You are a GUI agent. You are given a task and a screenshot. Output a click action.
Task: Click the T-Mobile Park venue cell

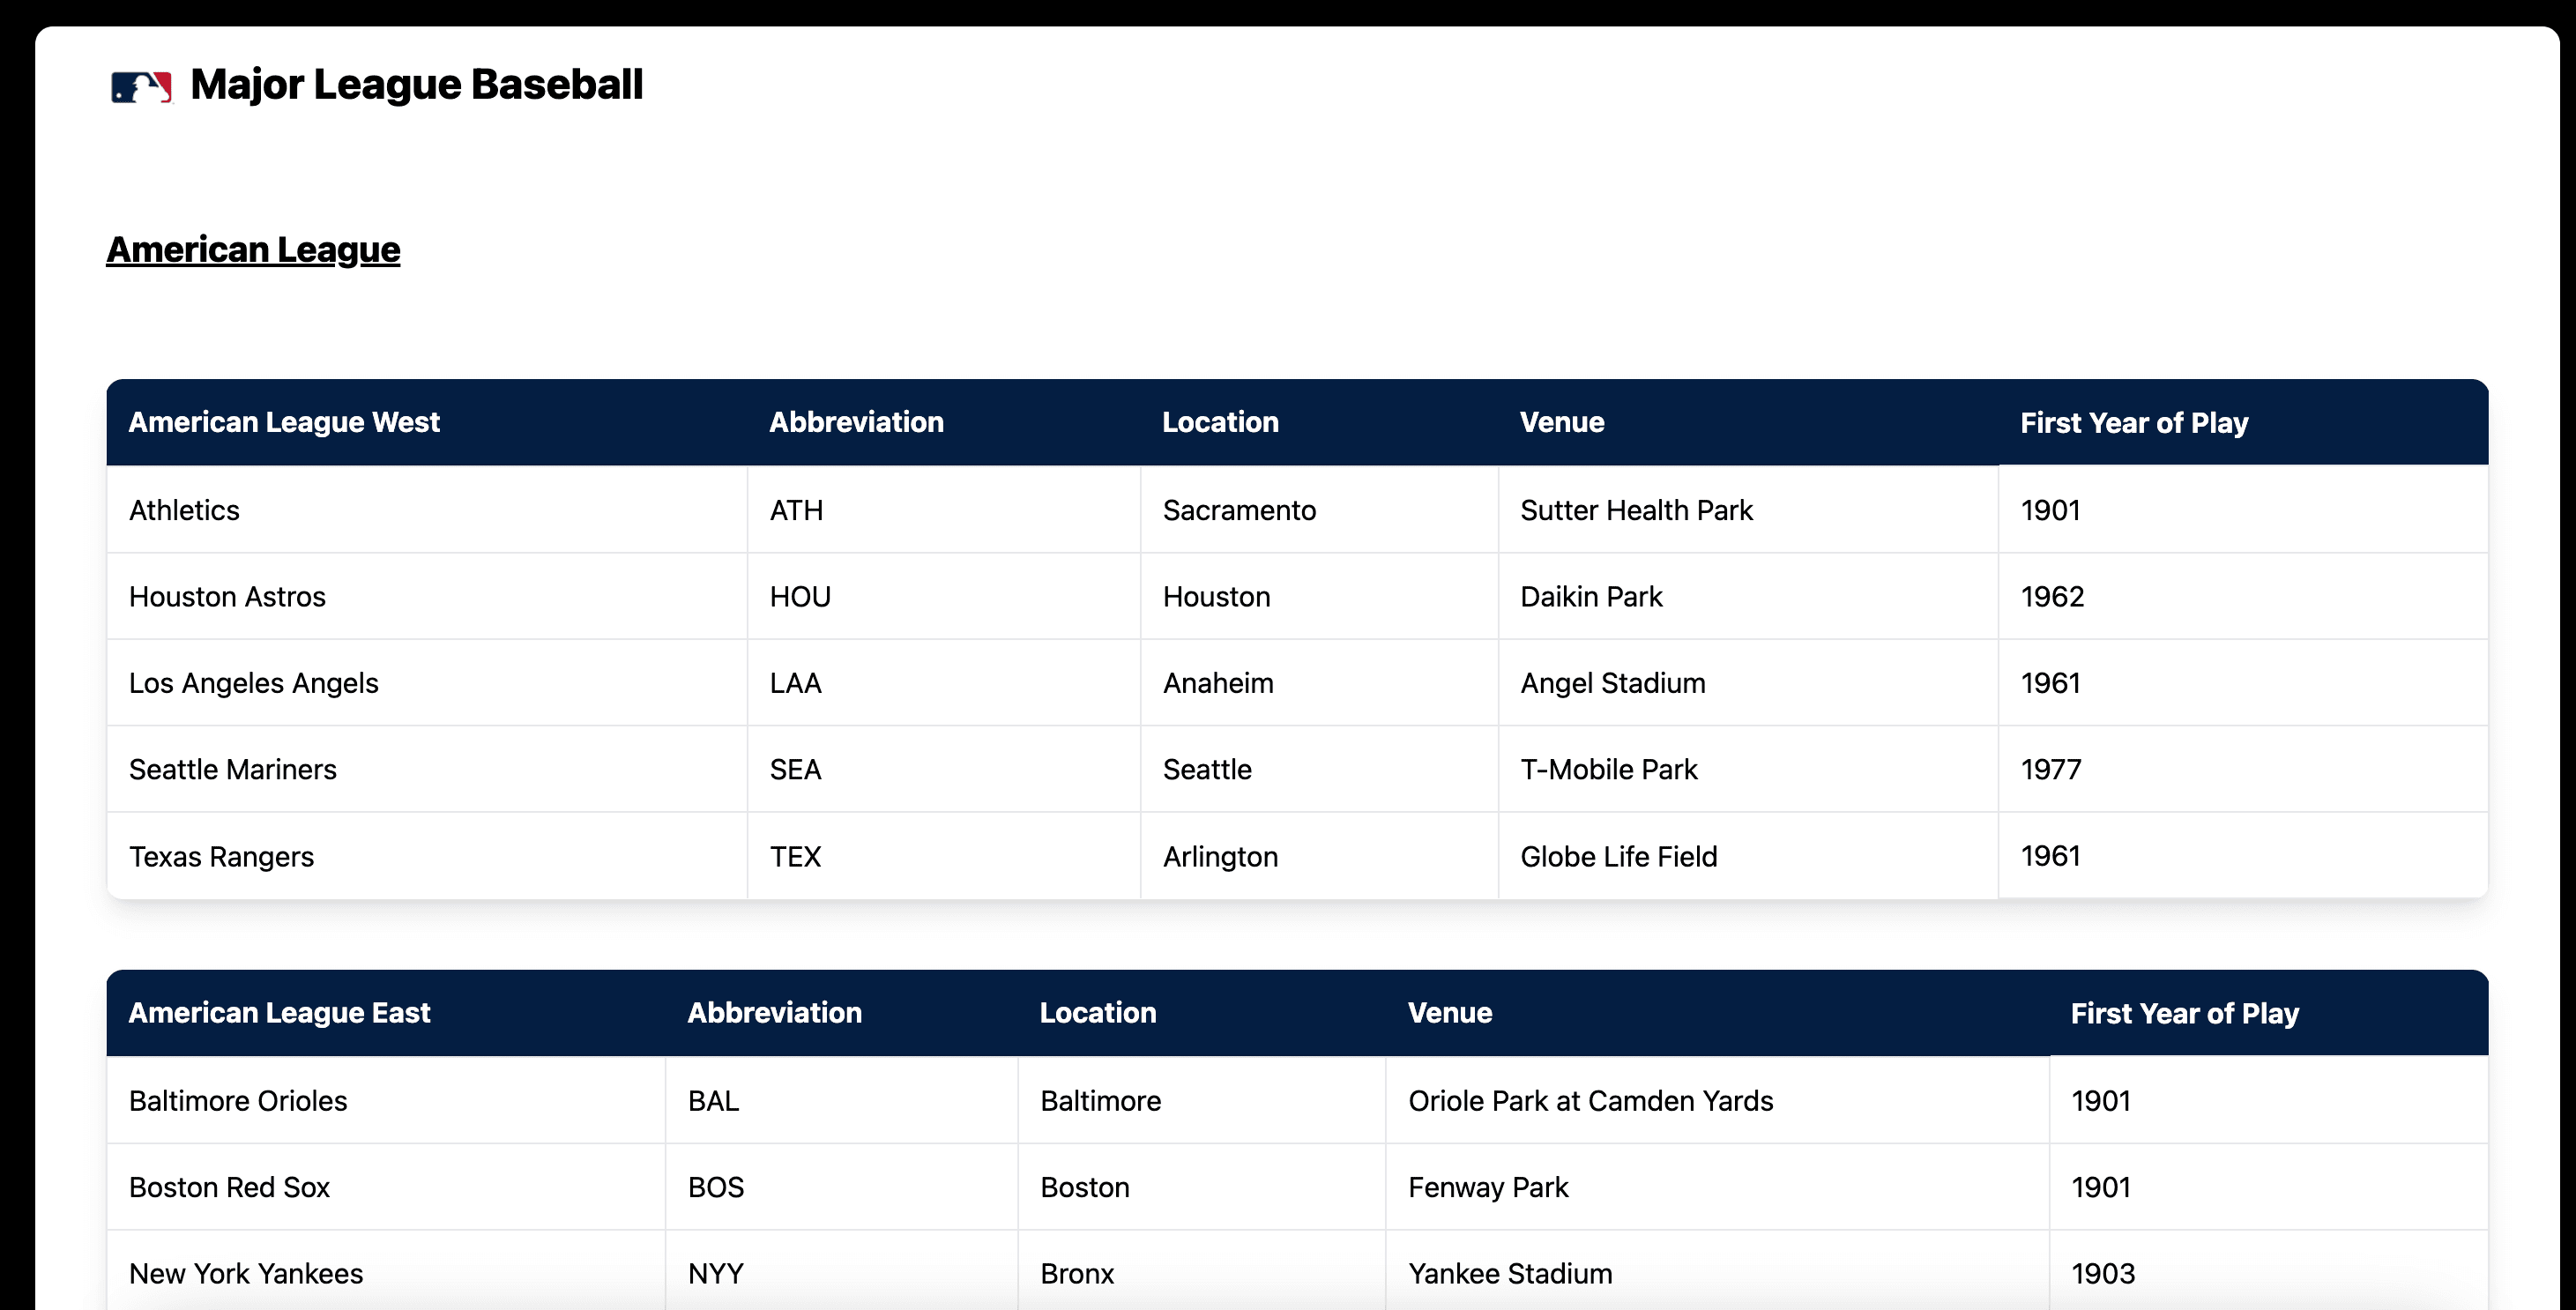[x=1749, y=770]
